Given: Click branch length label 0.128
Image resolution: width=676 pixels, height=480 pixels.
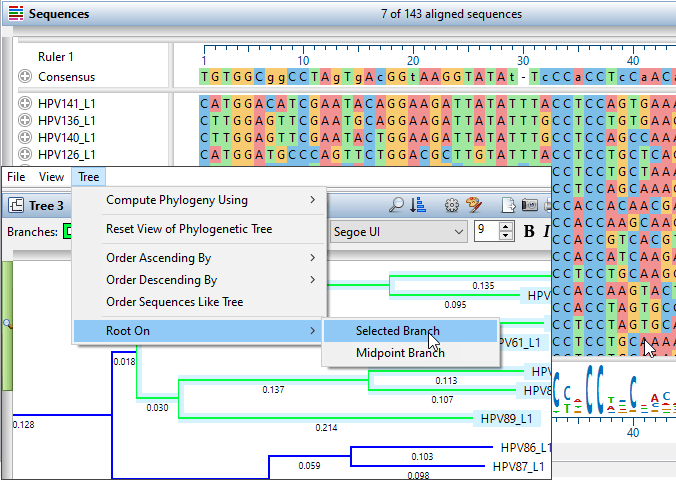Looking at the screenshot, I should pos(23,425).
